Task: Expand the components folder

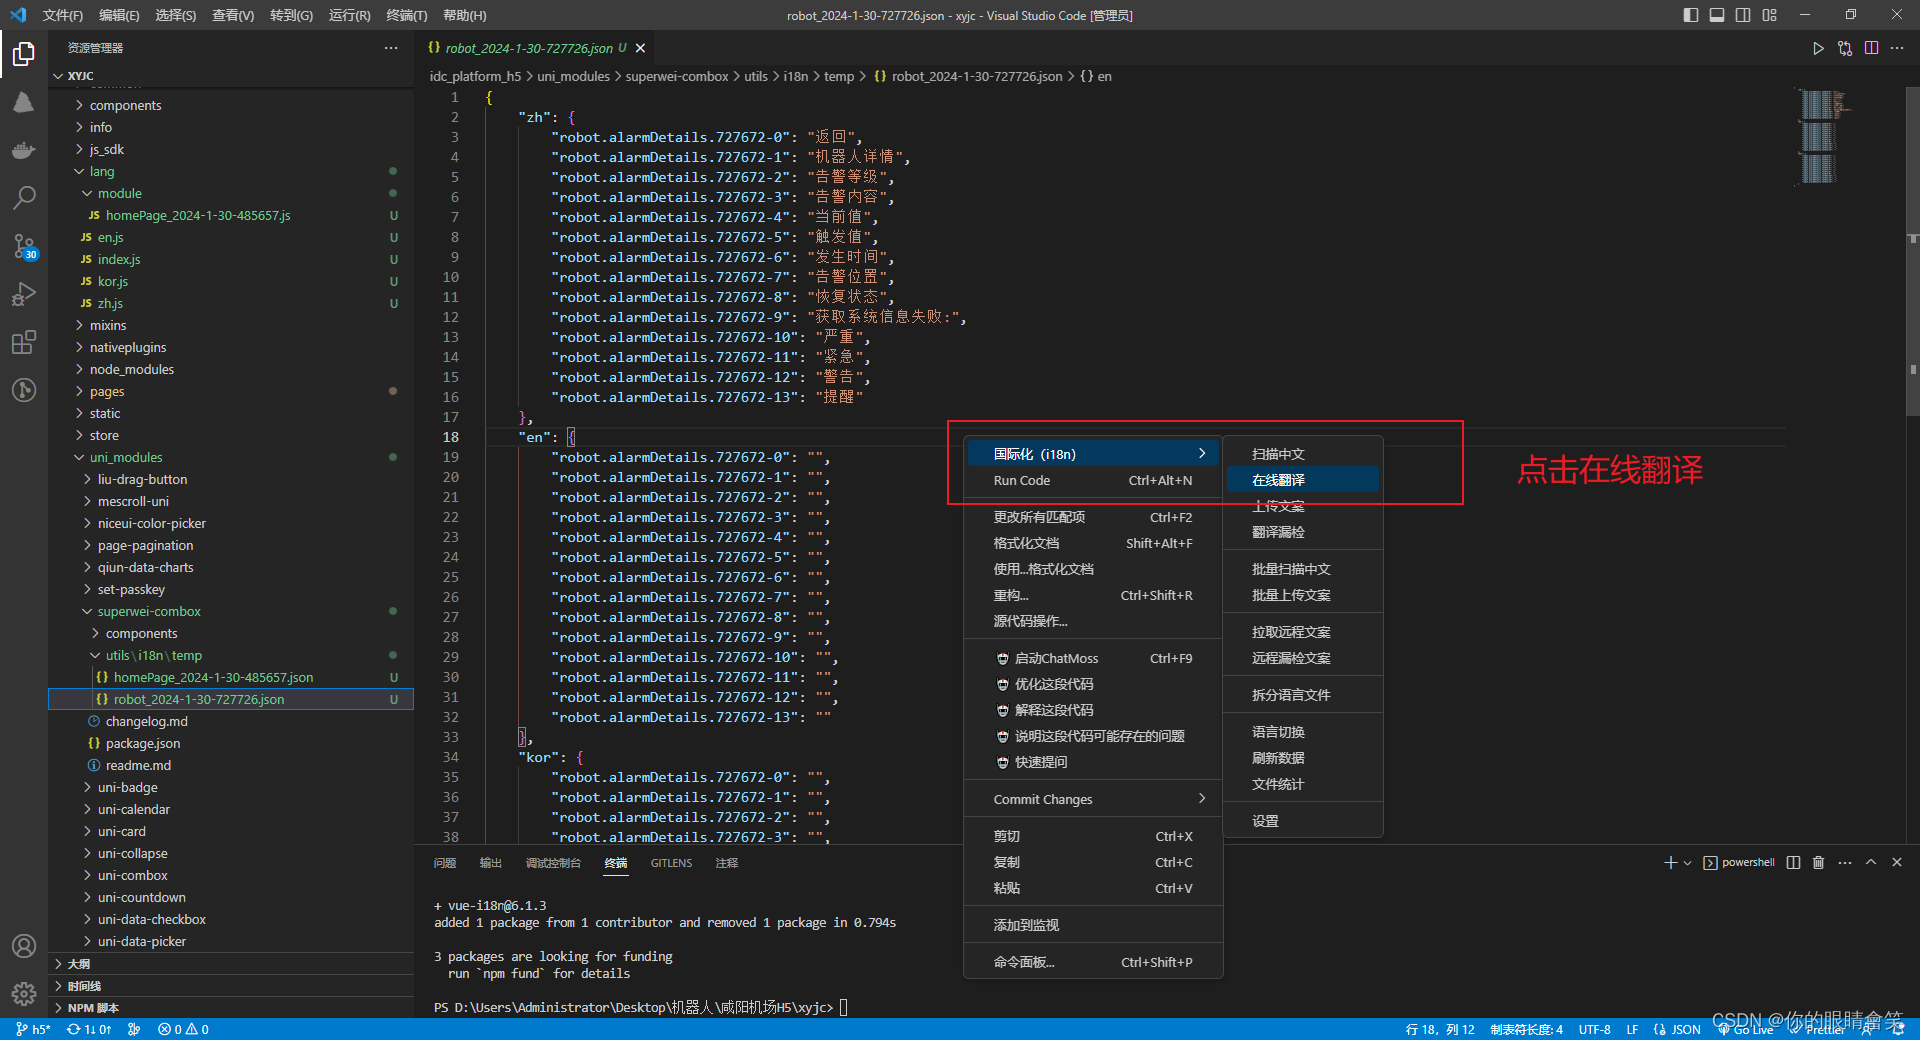Action: point(231,105)
